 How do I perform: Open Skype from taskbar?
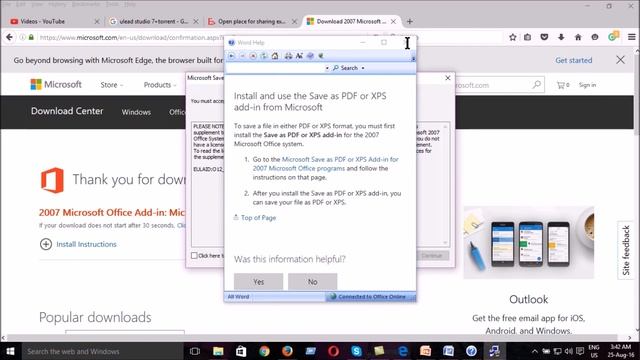(356, 351)
